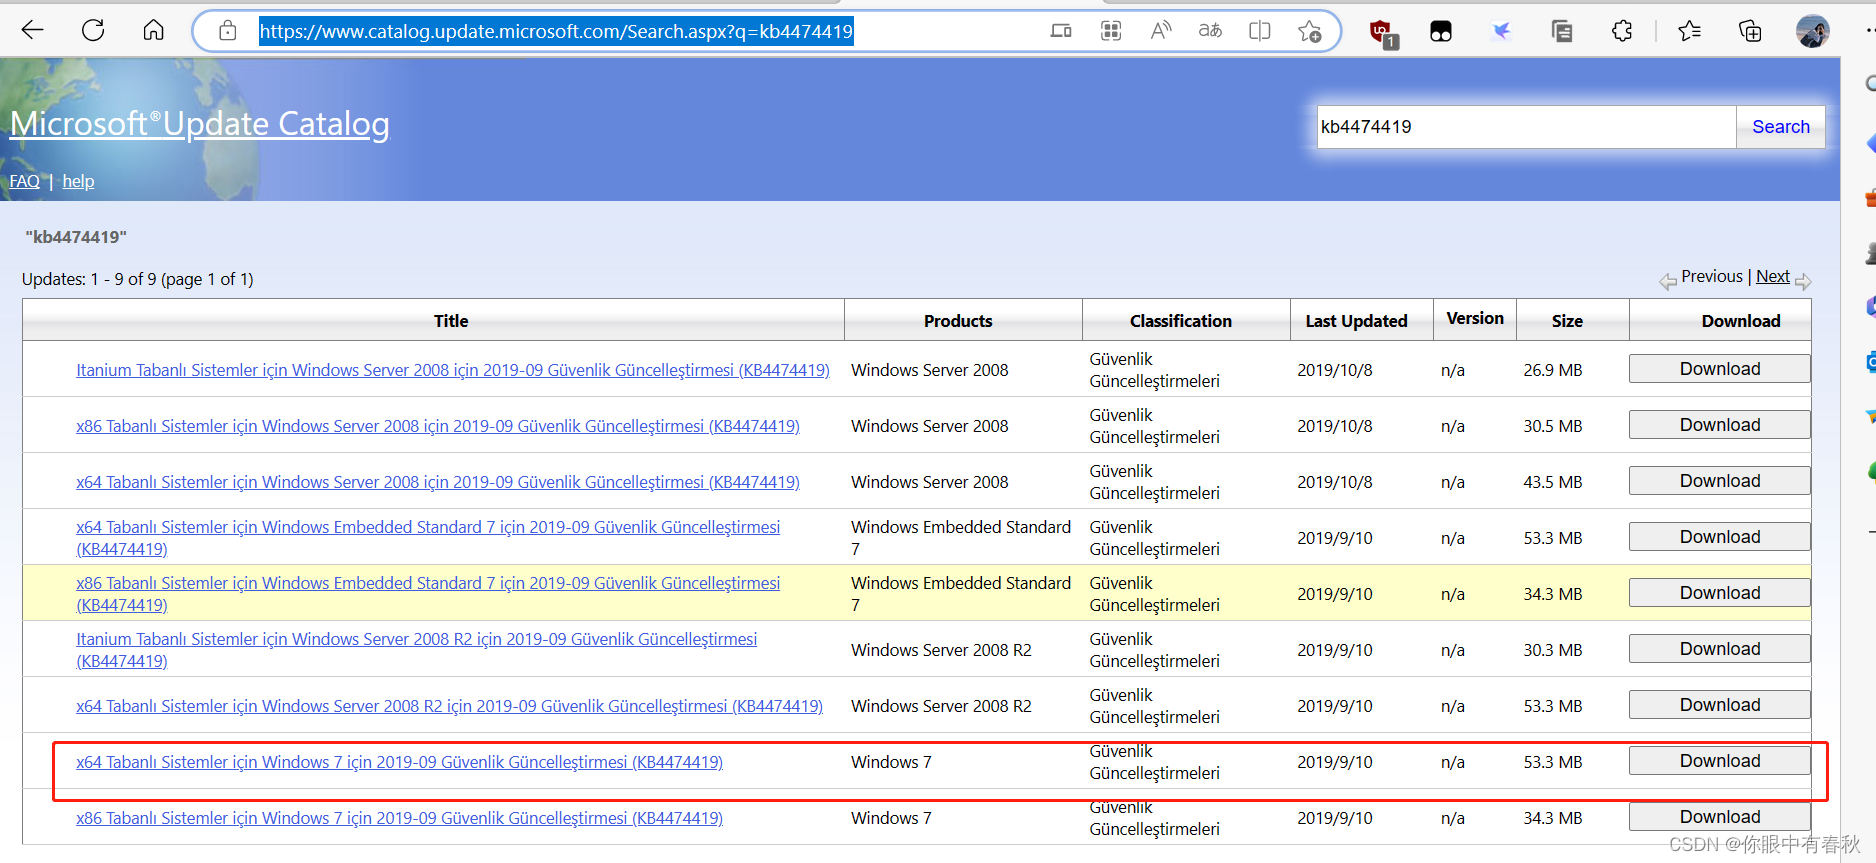Open the FAQ link
Viewport: 1876px width, 863px height.
pos(25,181)
